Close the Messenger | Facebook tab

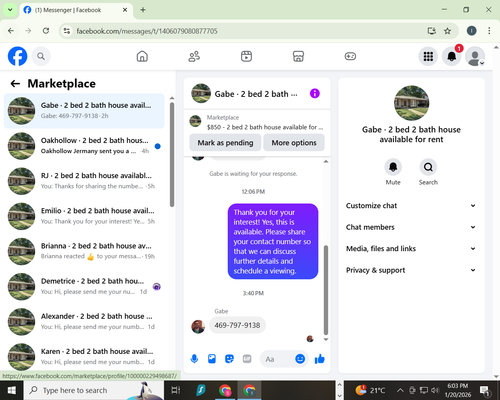pos(125,10)
